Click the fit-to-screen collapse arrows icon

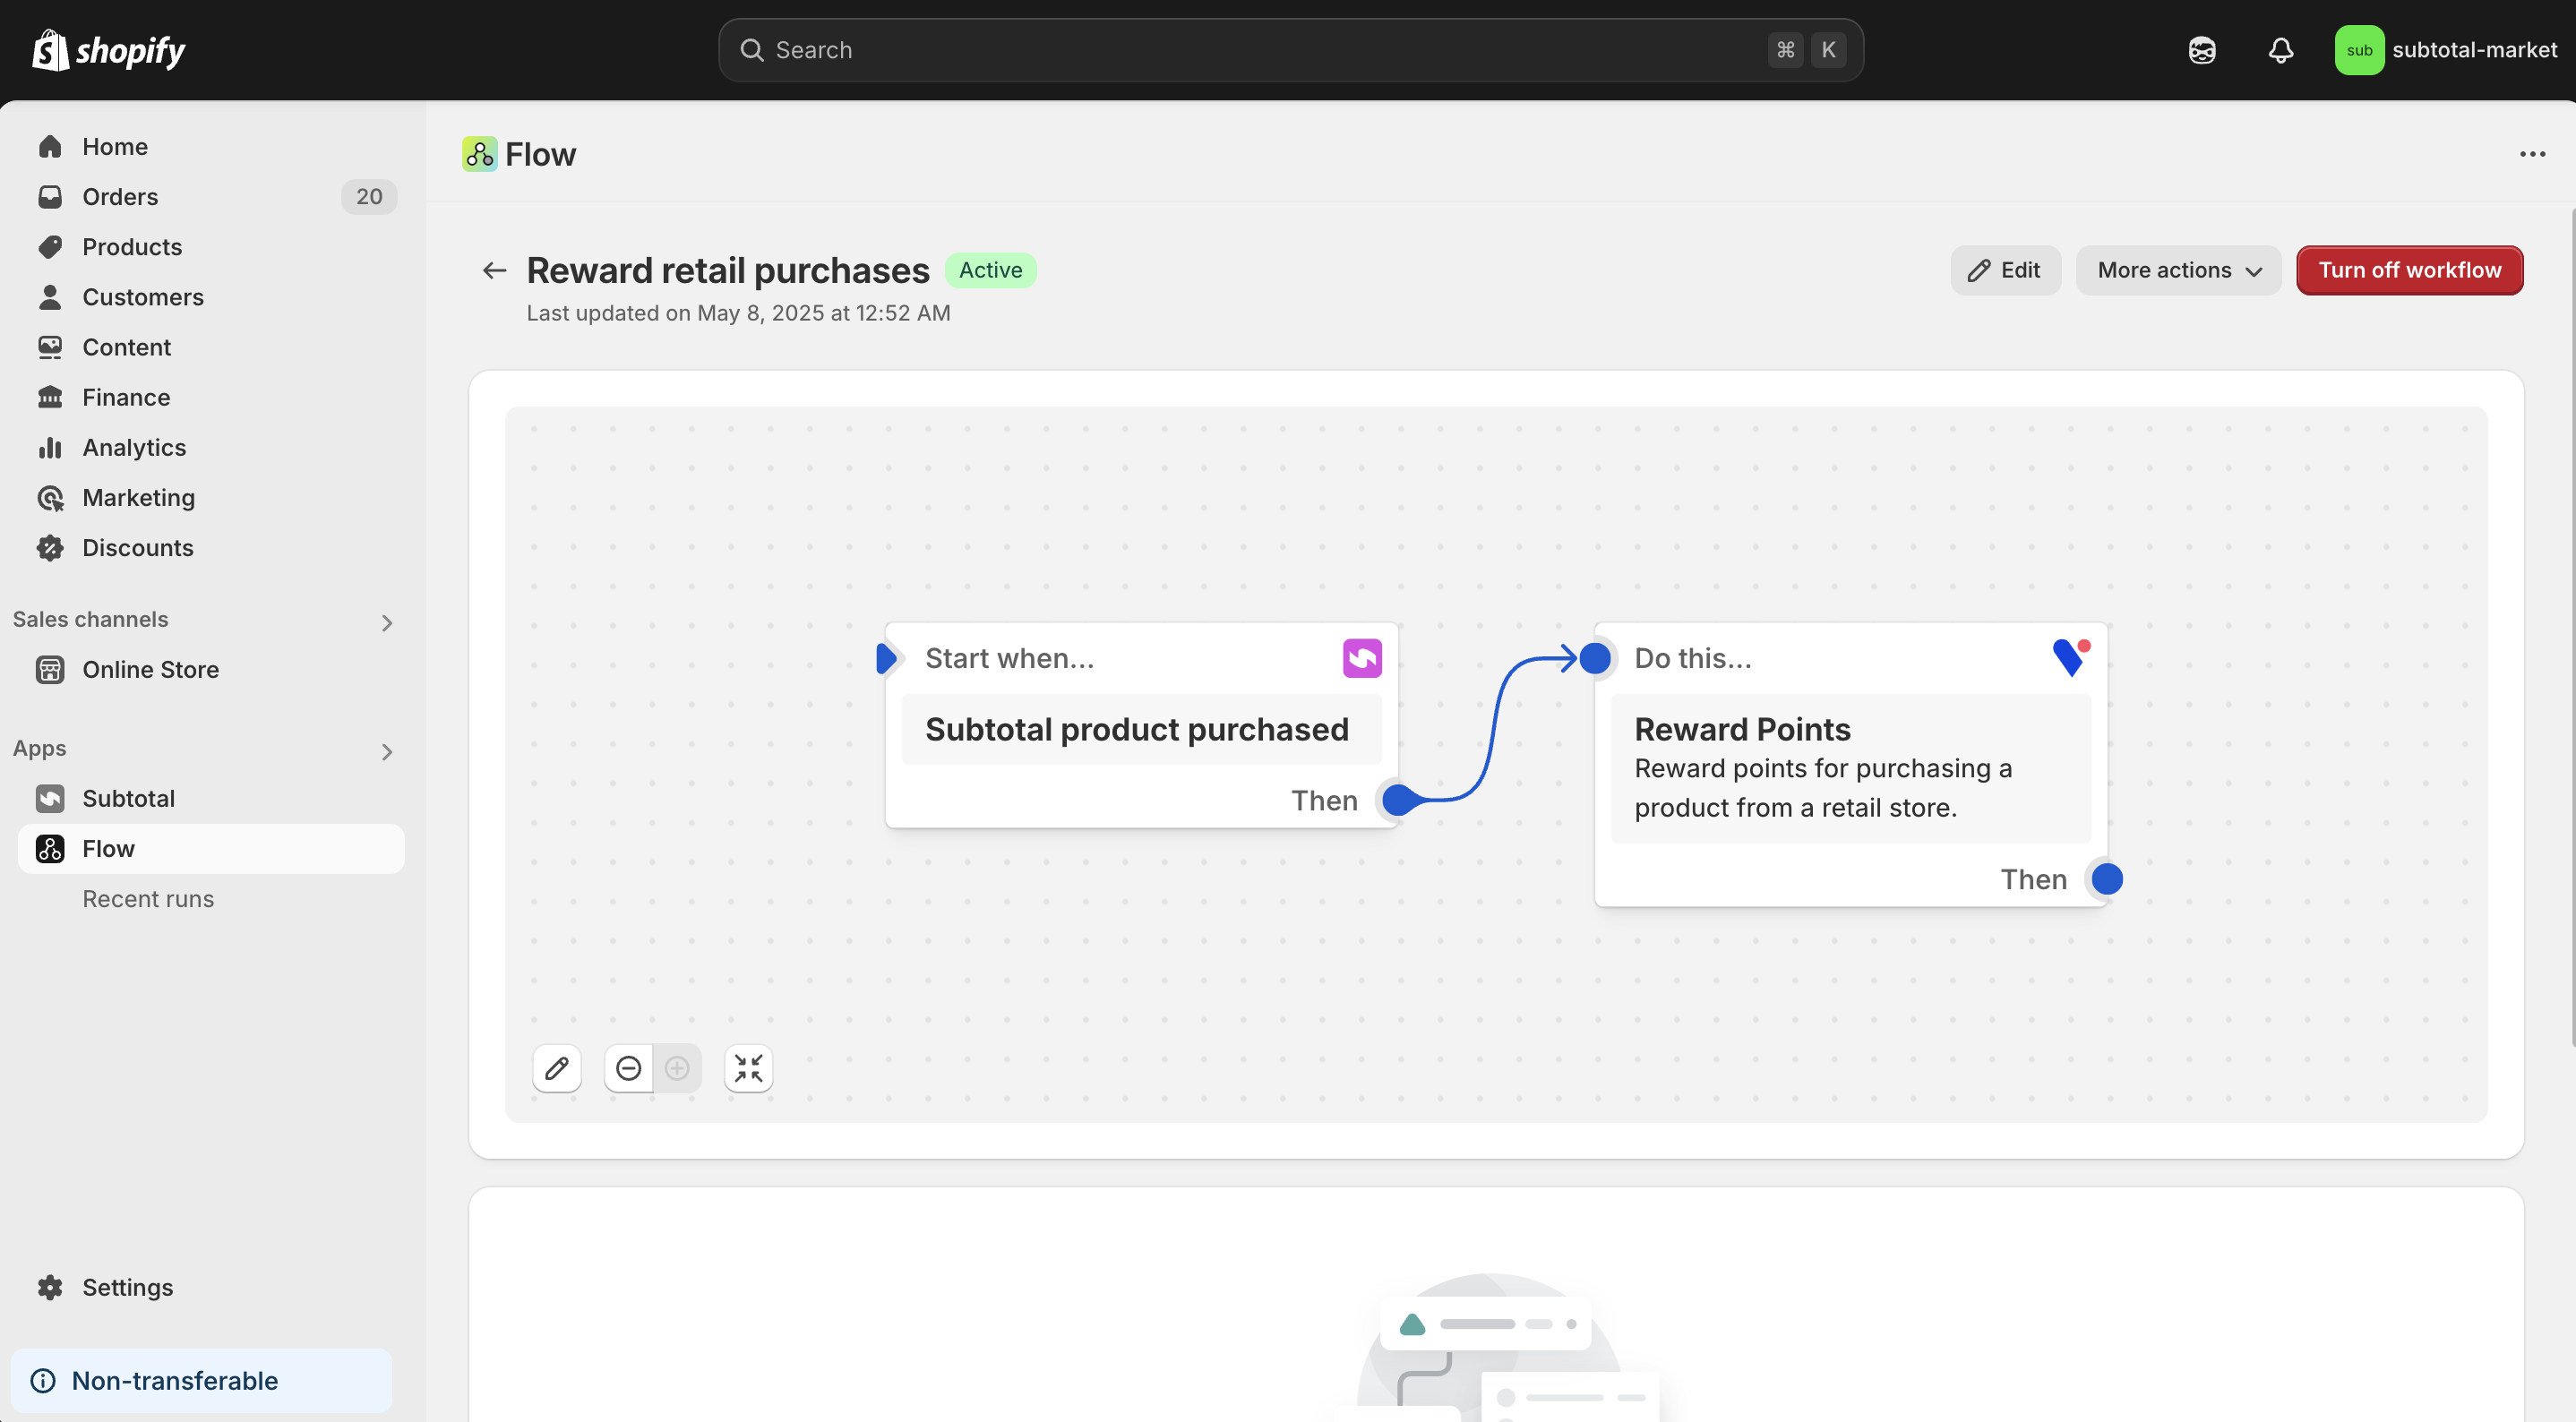point(748,1068)
